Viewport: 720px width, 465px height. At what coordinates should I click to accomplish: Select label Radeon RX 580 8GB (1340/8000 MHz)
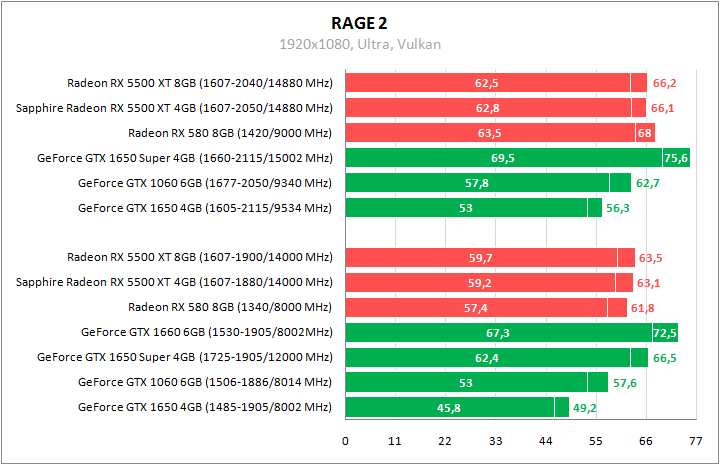(230, 307)
